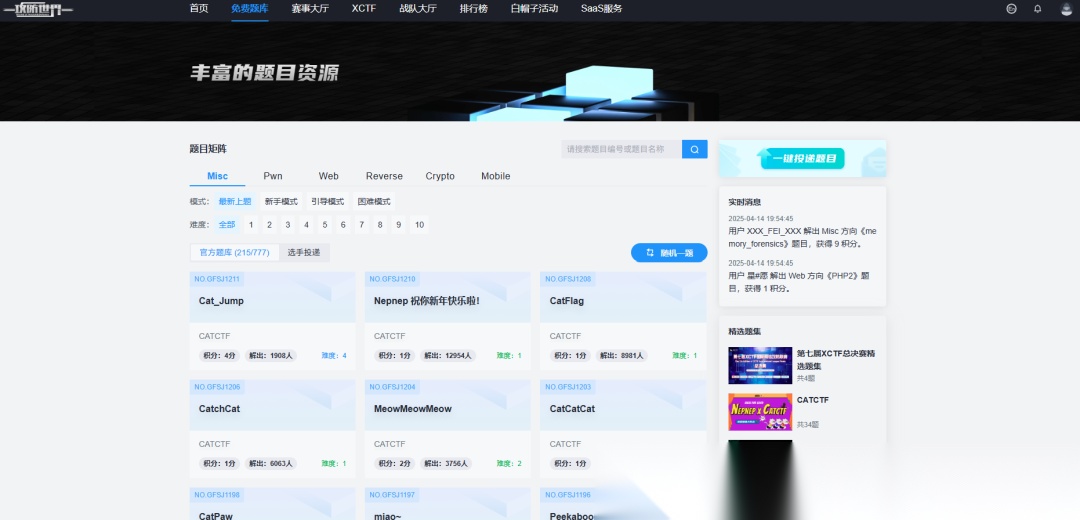Click the search magnifier button
The height and width of the screenshot is (520, 1080).
694,149
